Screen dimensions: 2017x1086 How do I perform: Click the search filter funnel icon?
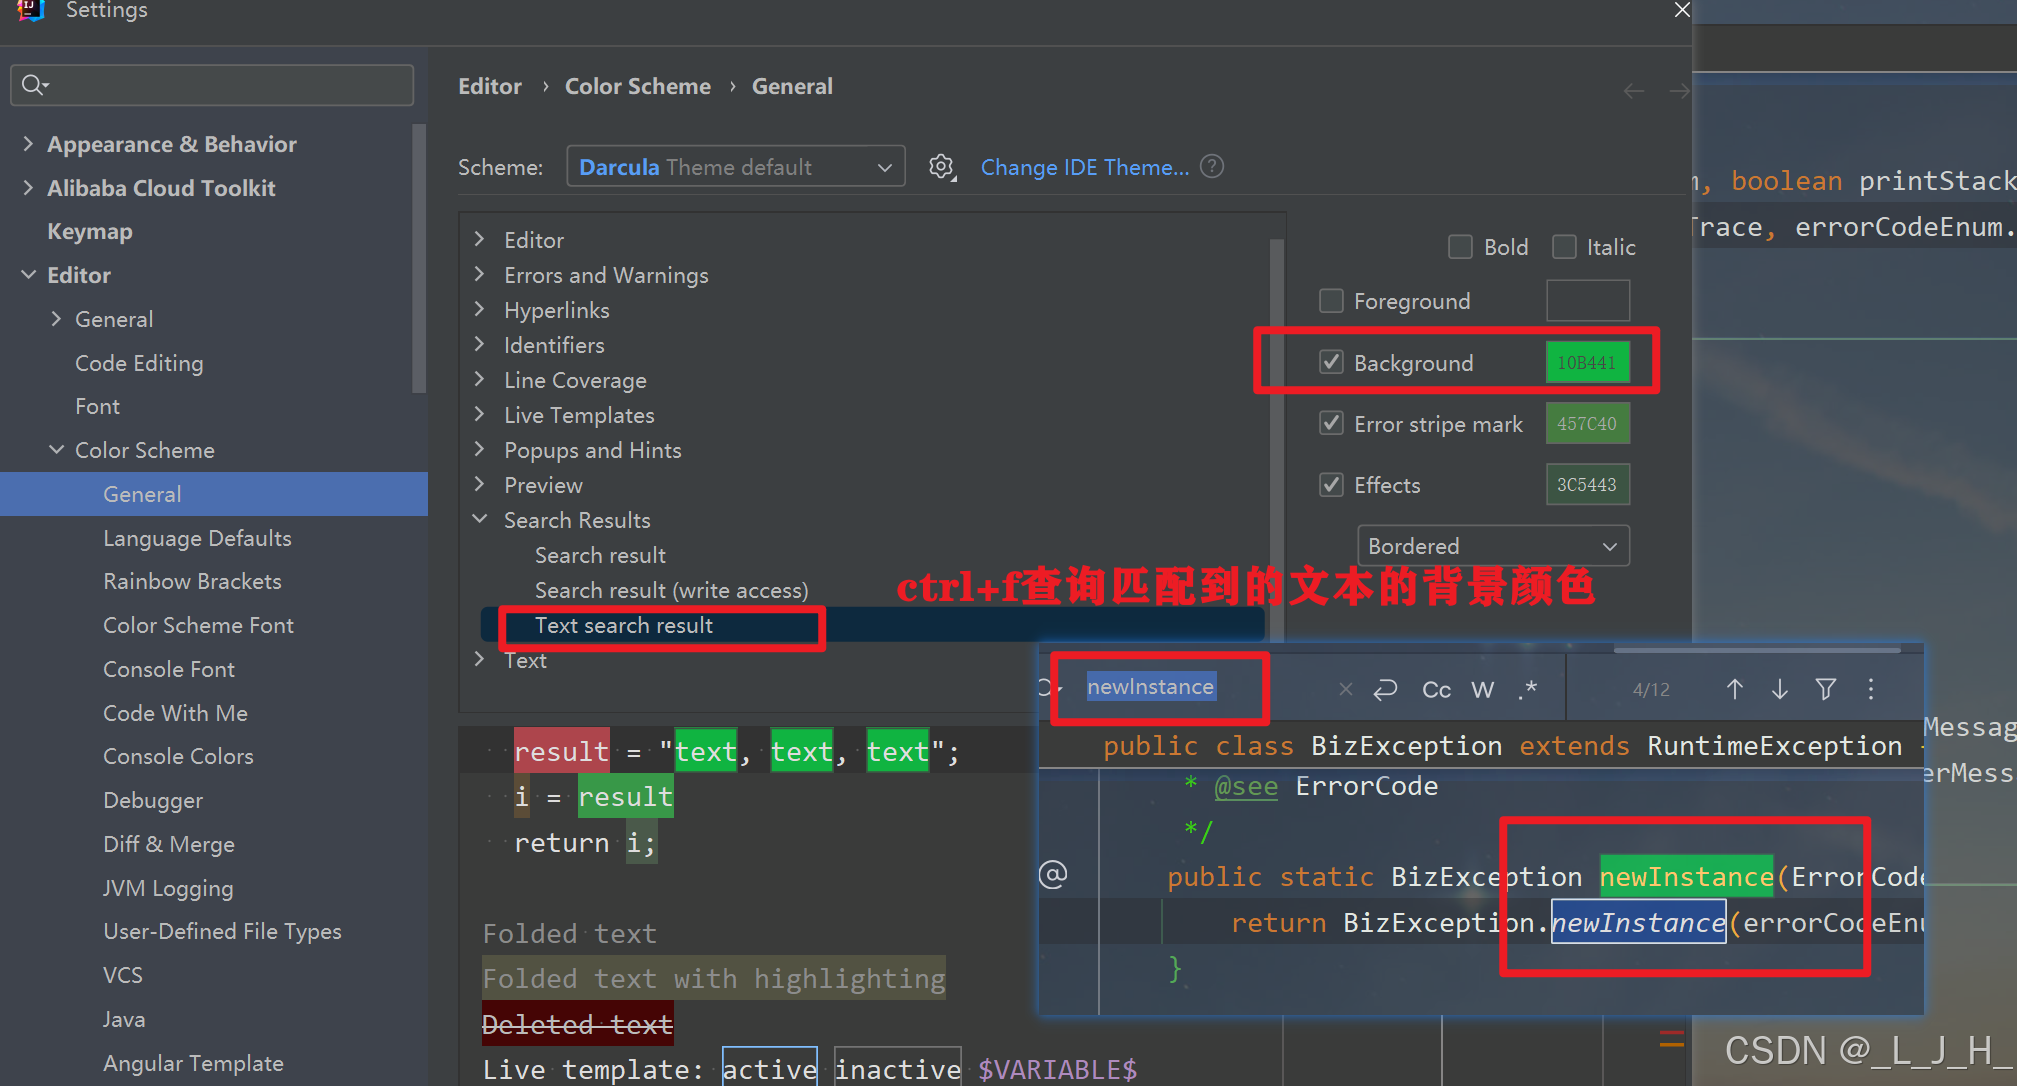click(x=1825, y=689)
